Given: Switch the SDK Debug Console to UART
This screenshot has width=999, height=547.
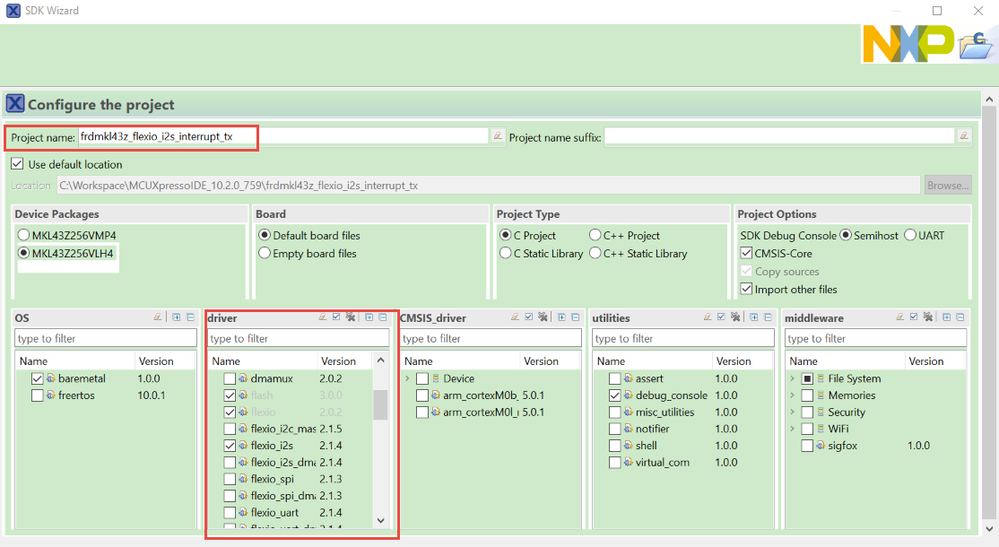Looking at the screenshot, I should (910, 235).
